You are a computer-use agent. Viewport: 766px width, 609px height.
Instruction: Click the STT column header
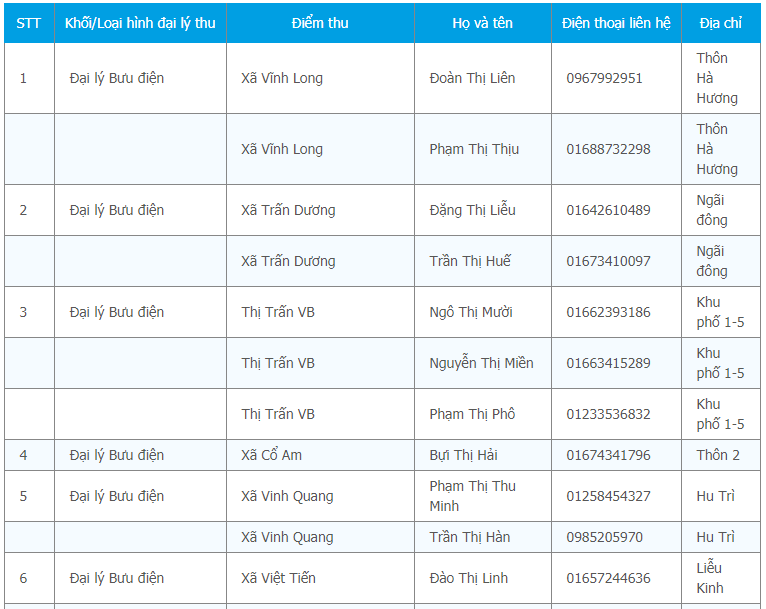point(29,22)
